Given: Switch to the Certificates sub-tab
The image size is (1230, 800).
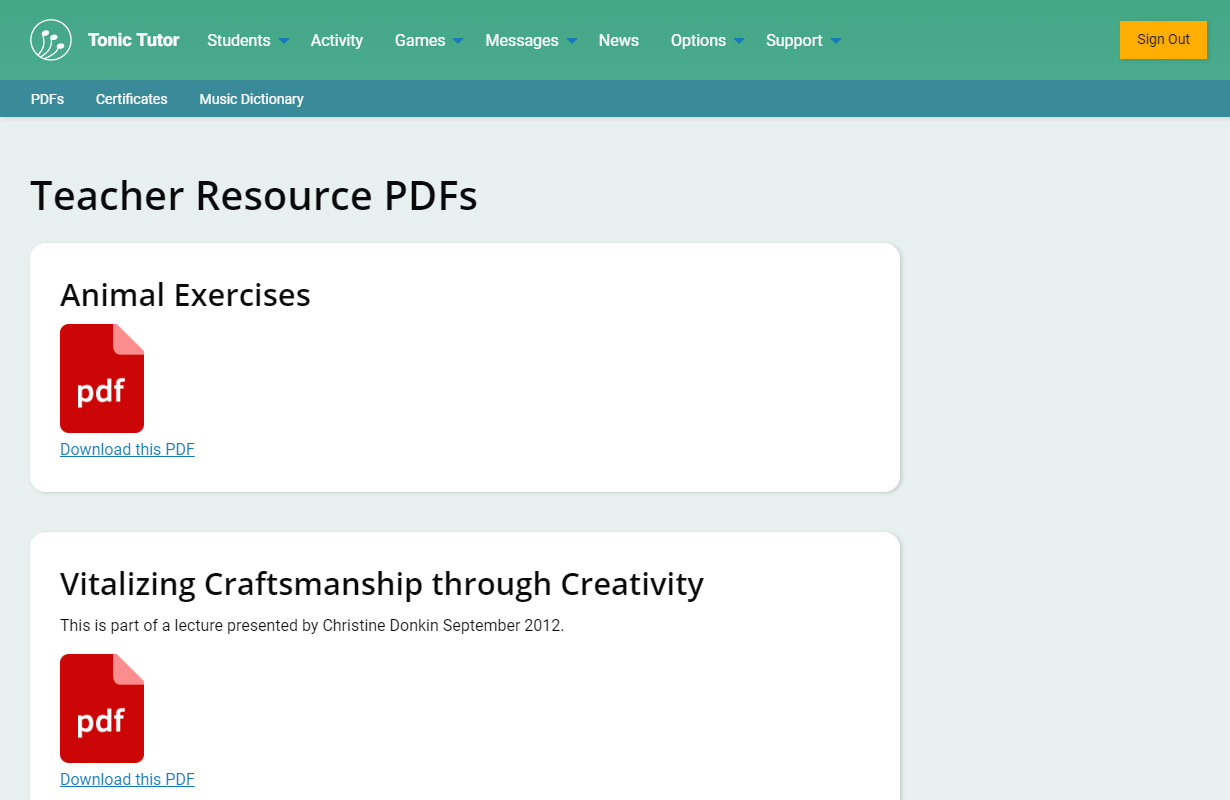Looking at the screenshot, I should (x=131, y=99).
